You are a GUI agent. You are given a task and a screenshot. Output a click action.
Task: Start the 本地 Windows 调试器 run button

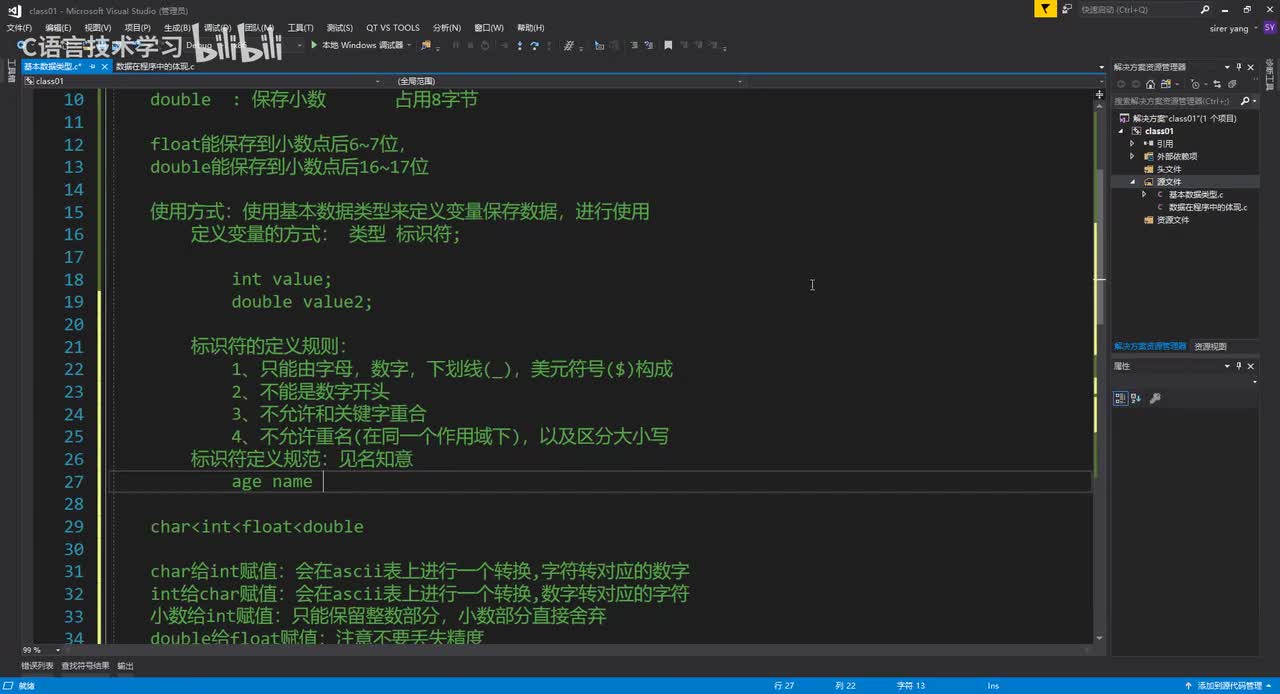[x=357, y=45]
